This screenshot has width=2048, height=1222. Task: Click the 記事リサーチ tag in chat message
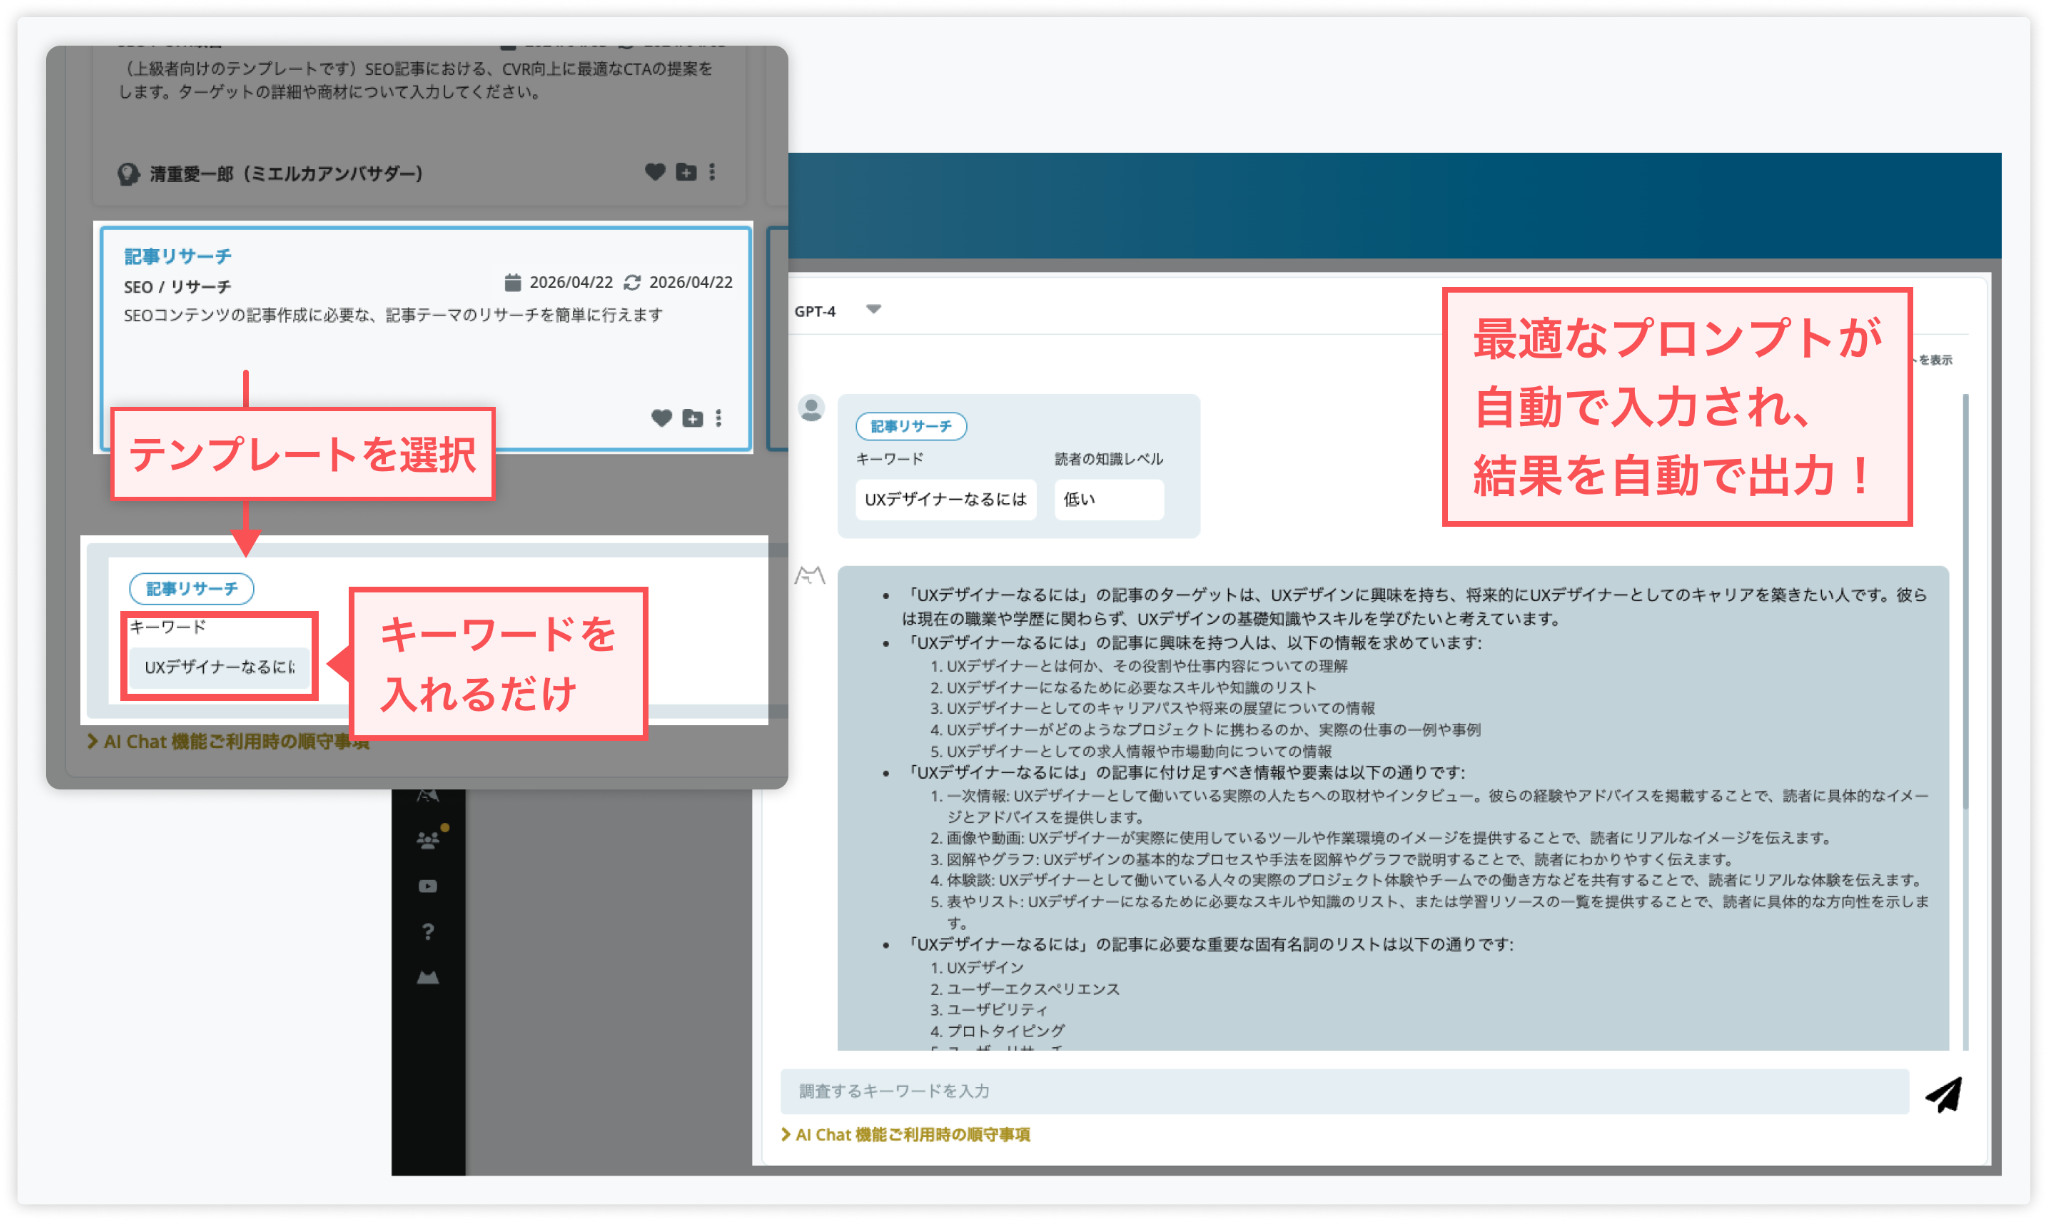coord(910,426)
